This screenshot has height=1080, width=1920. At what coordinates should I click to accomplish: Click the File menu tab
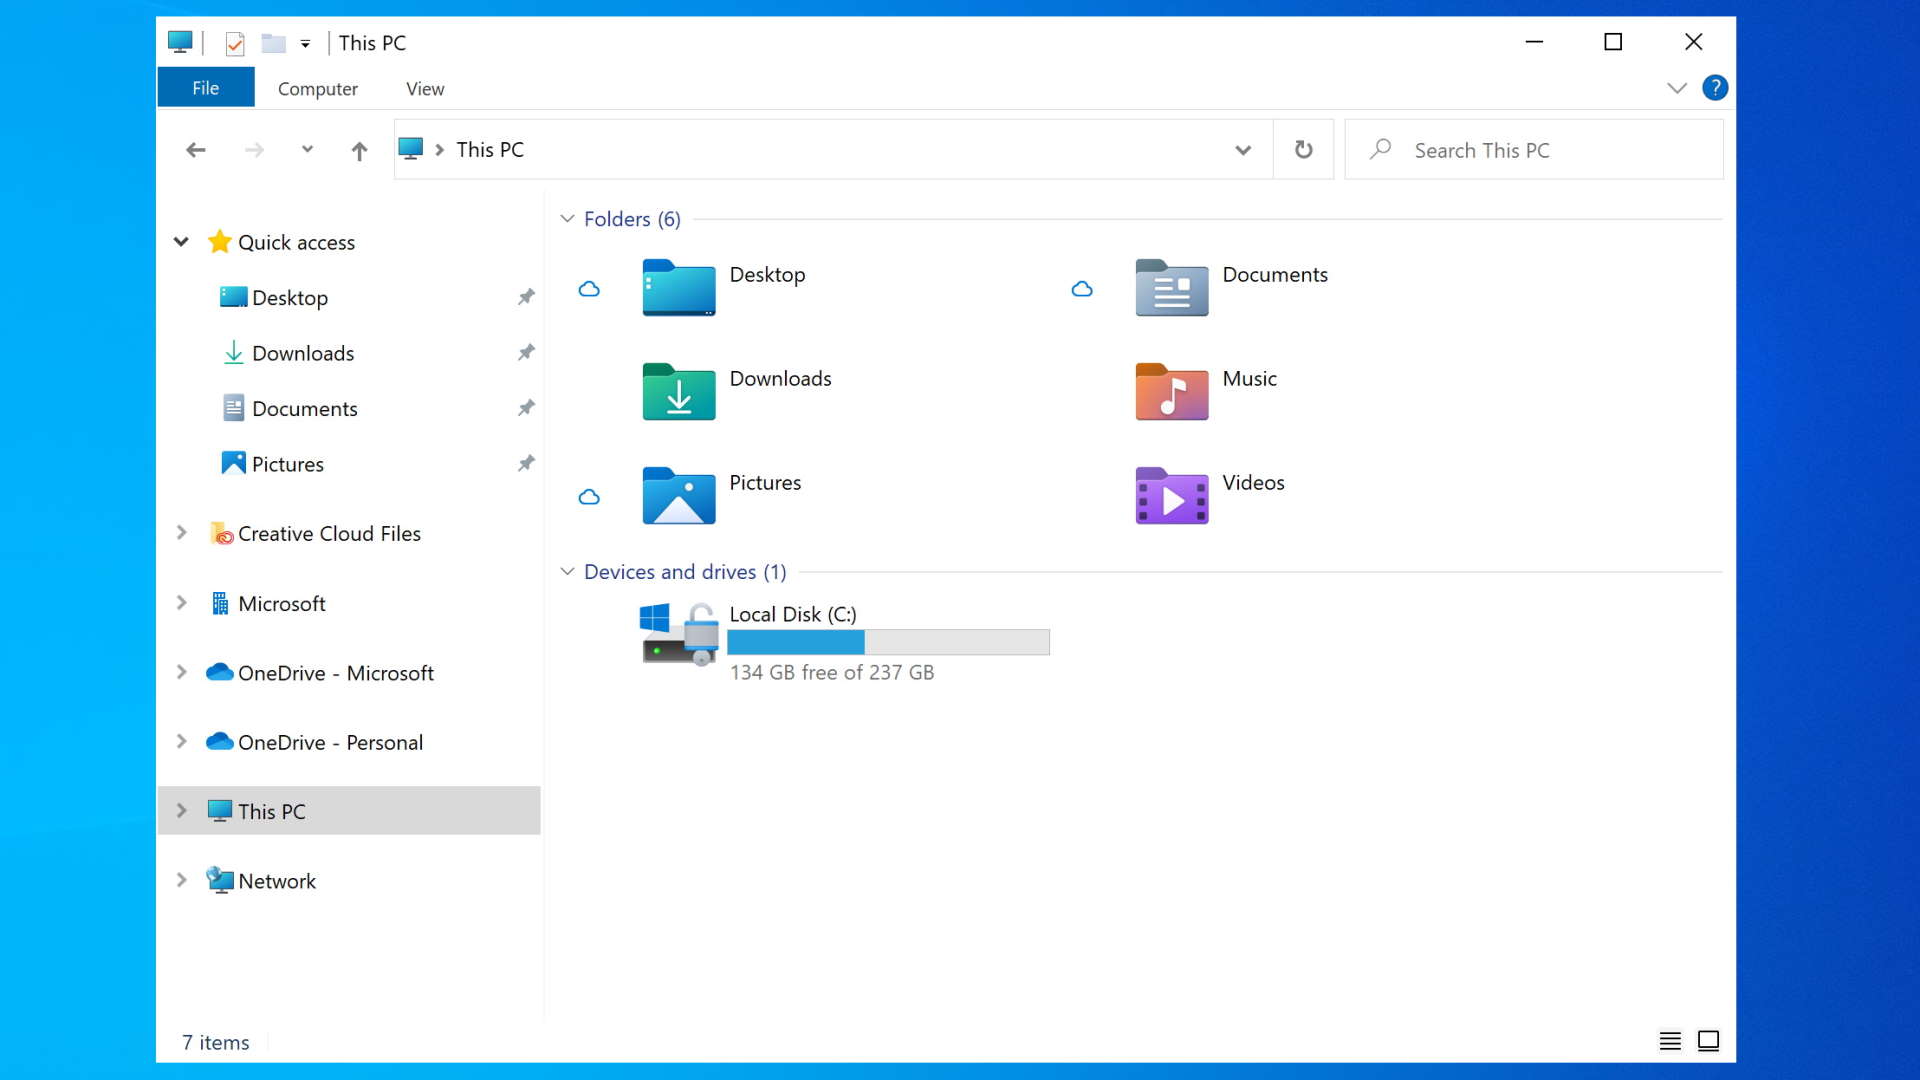pos(206,87)
